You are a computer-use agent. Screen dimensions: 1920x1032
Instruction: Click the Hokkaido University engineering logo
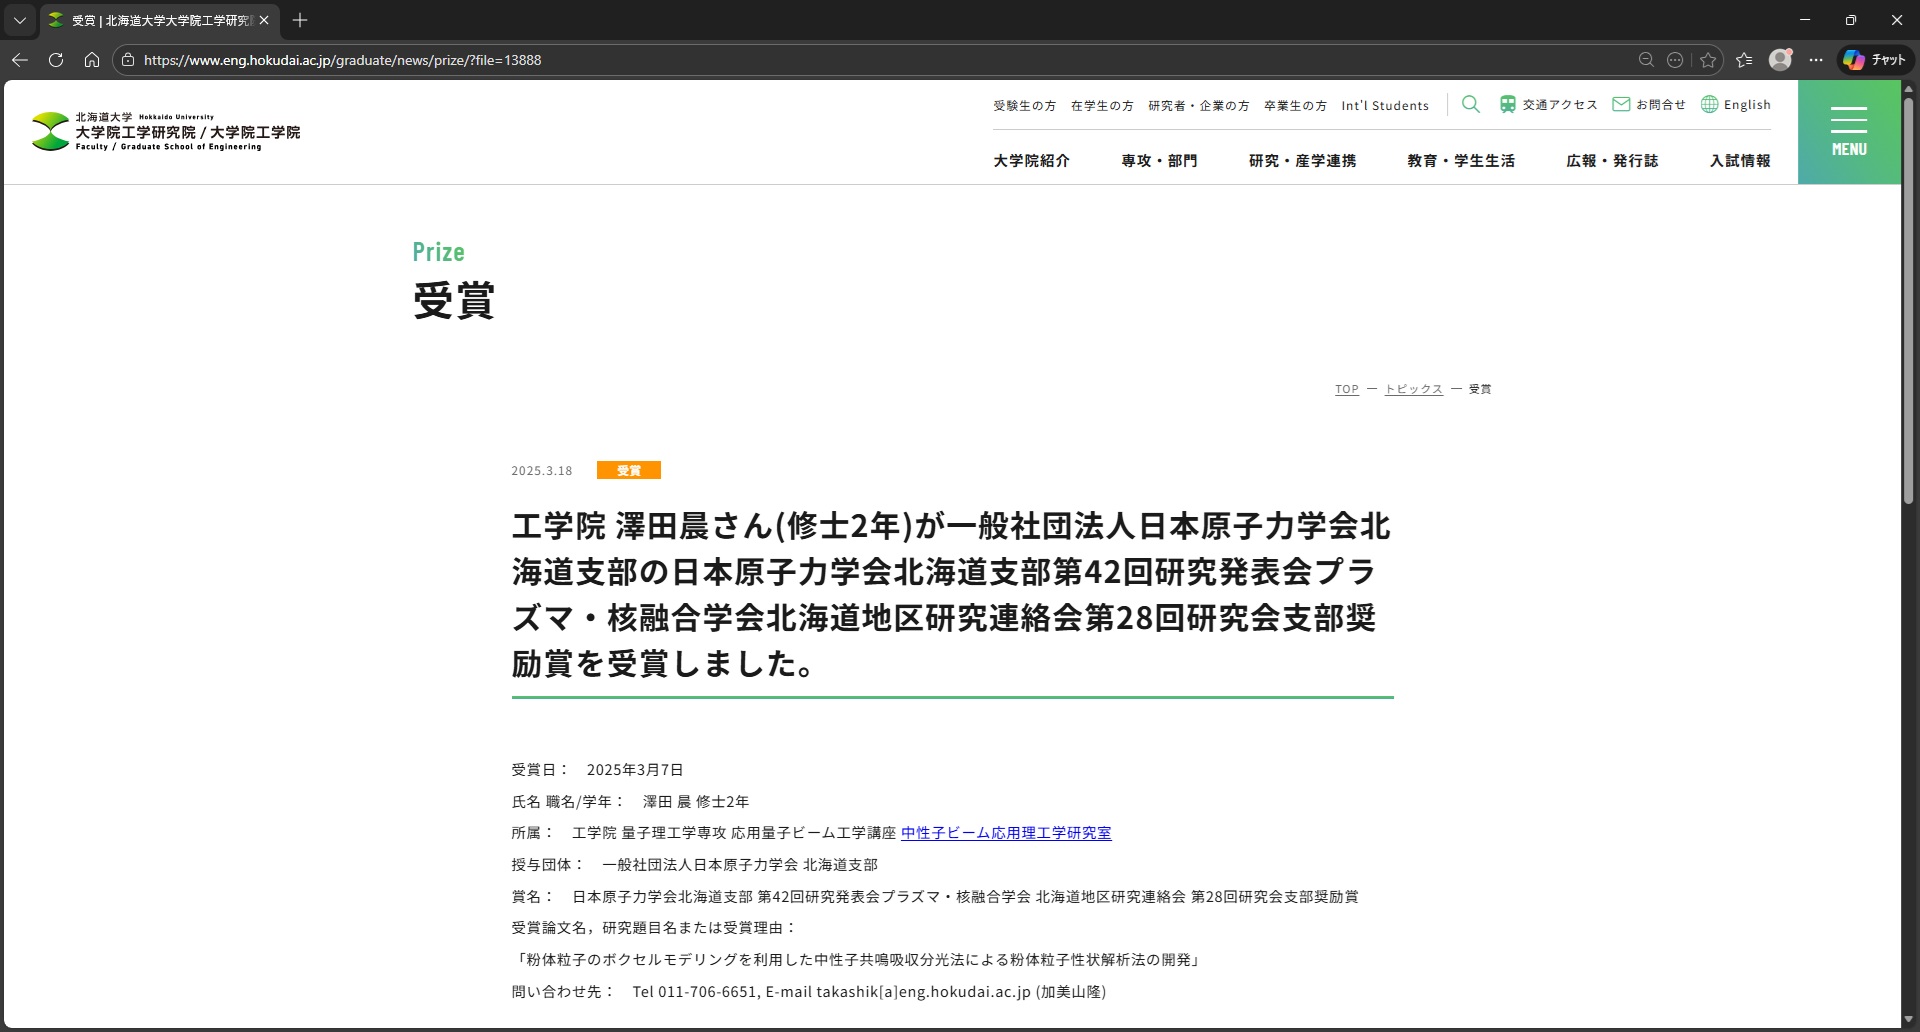point(166,132)
